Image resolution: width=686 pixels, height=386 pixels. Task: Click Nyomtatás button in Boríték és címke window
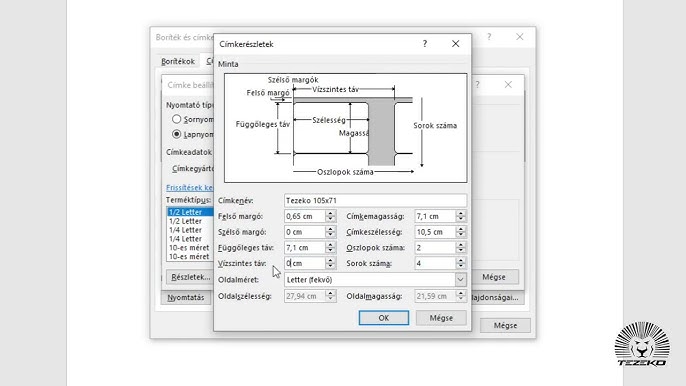(186, 298)
